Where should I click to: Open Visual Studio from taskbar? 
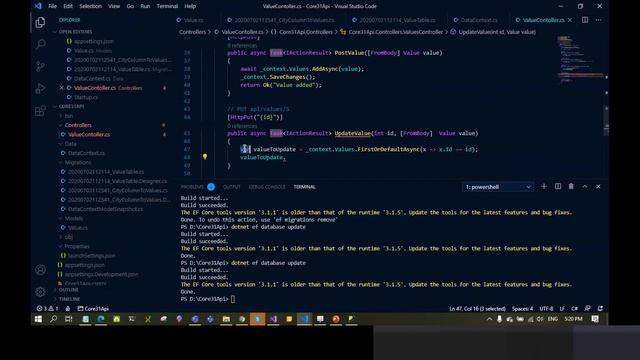coord(273,319)
